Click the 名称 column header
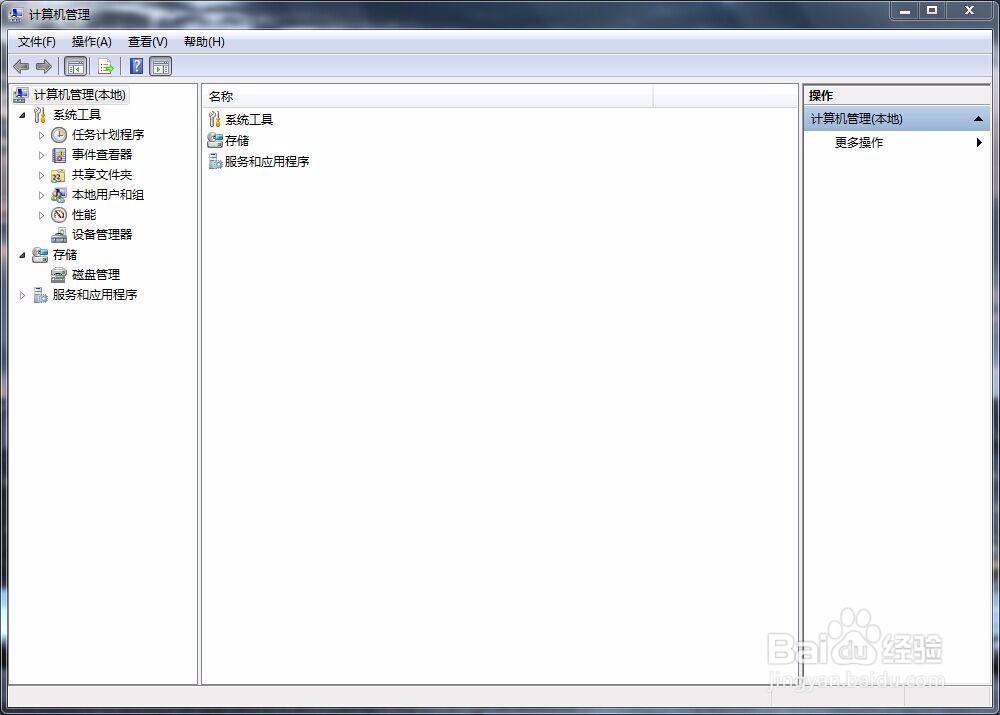Screen dimensions: 1000x715 point(428,96)
